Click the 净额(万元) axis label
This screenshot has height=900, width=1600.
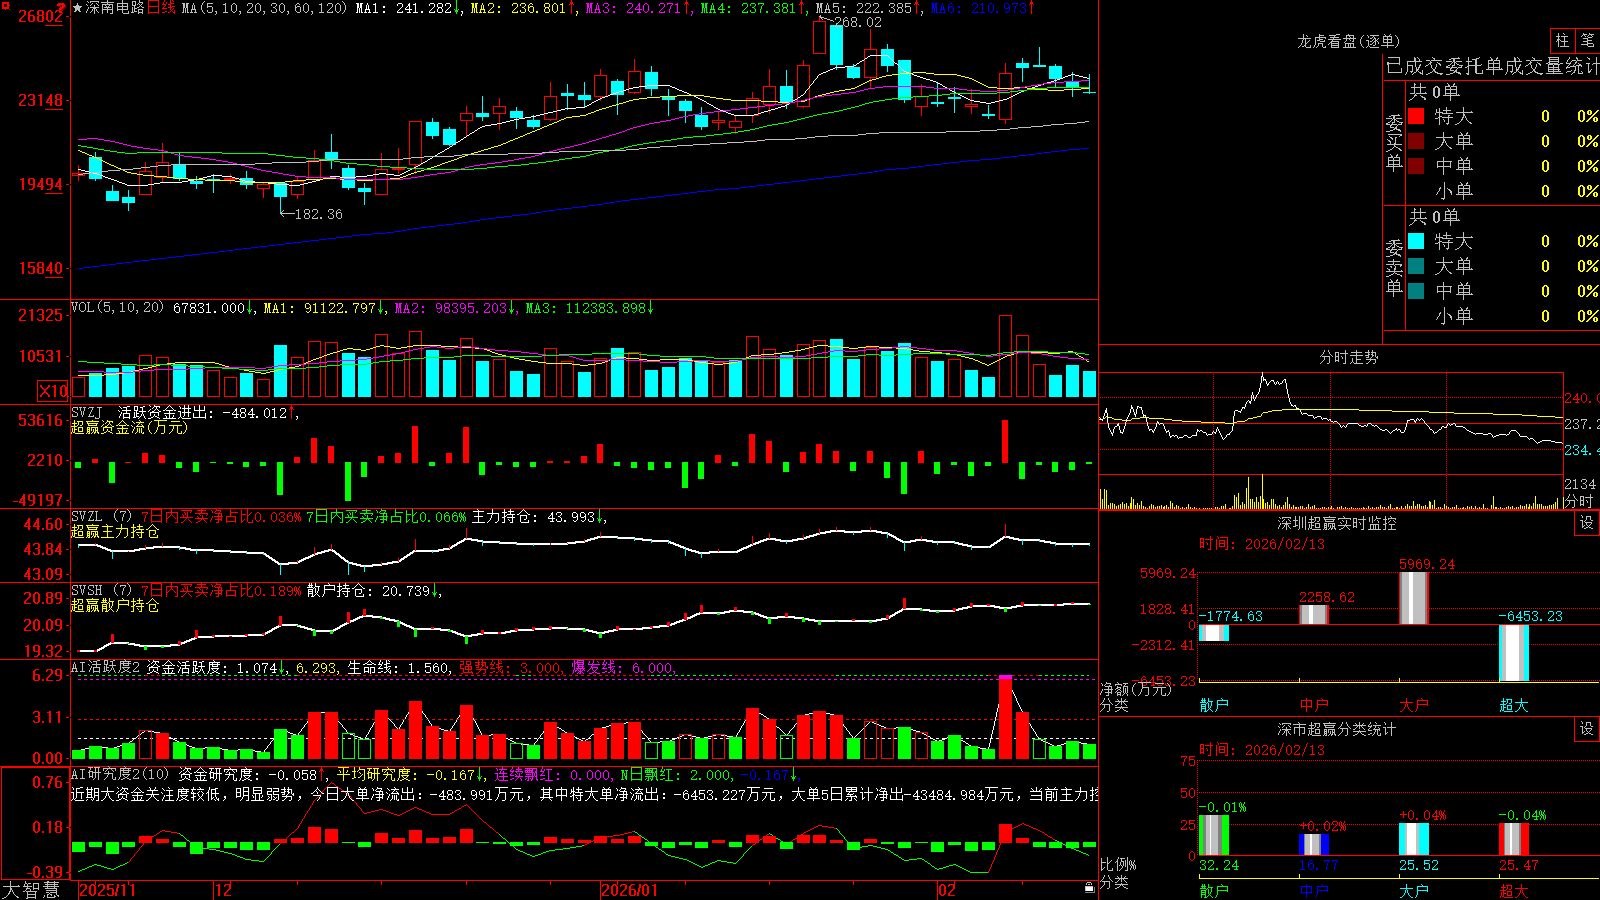pyautogui.click(x=1135, y=689)
